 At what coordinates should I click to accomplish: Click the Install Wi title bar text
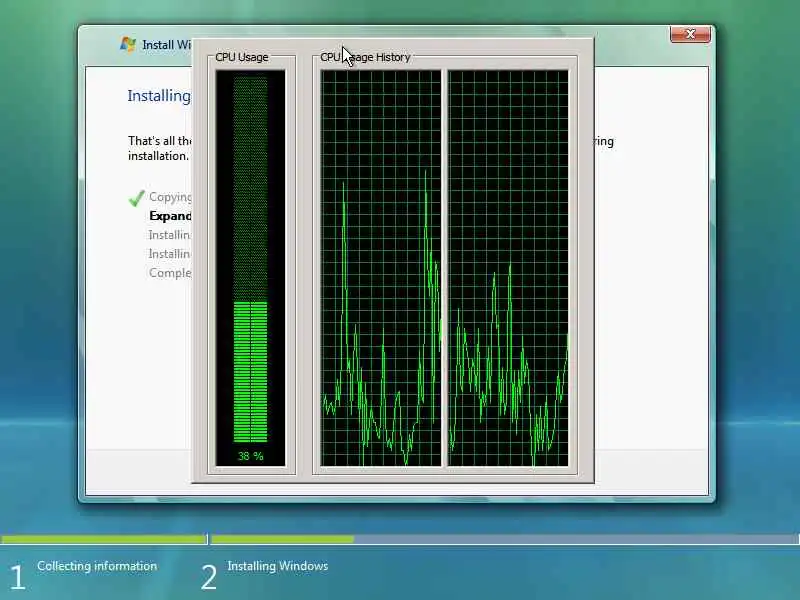pos(166,45)
